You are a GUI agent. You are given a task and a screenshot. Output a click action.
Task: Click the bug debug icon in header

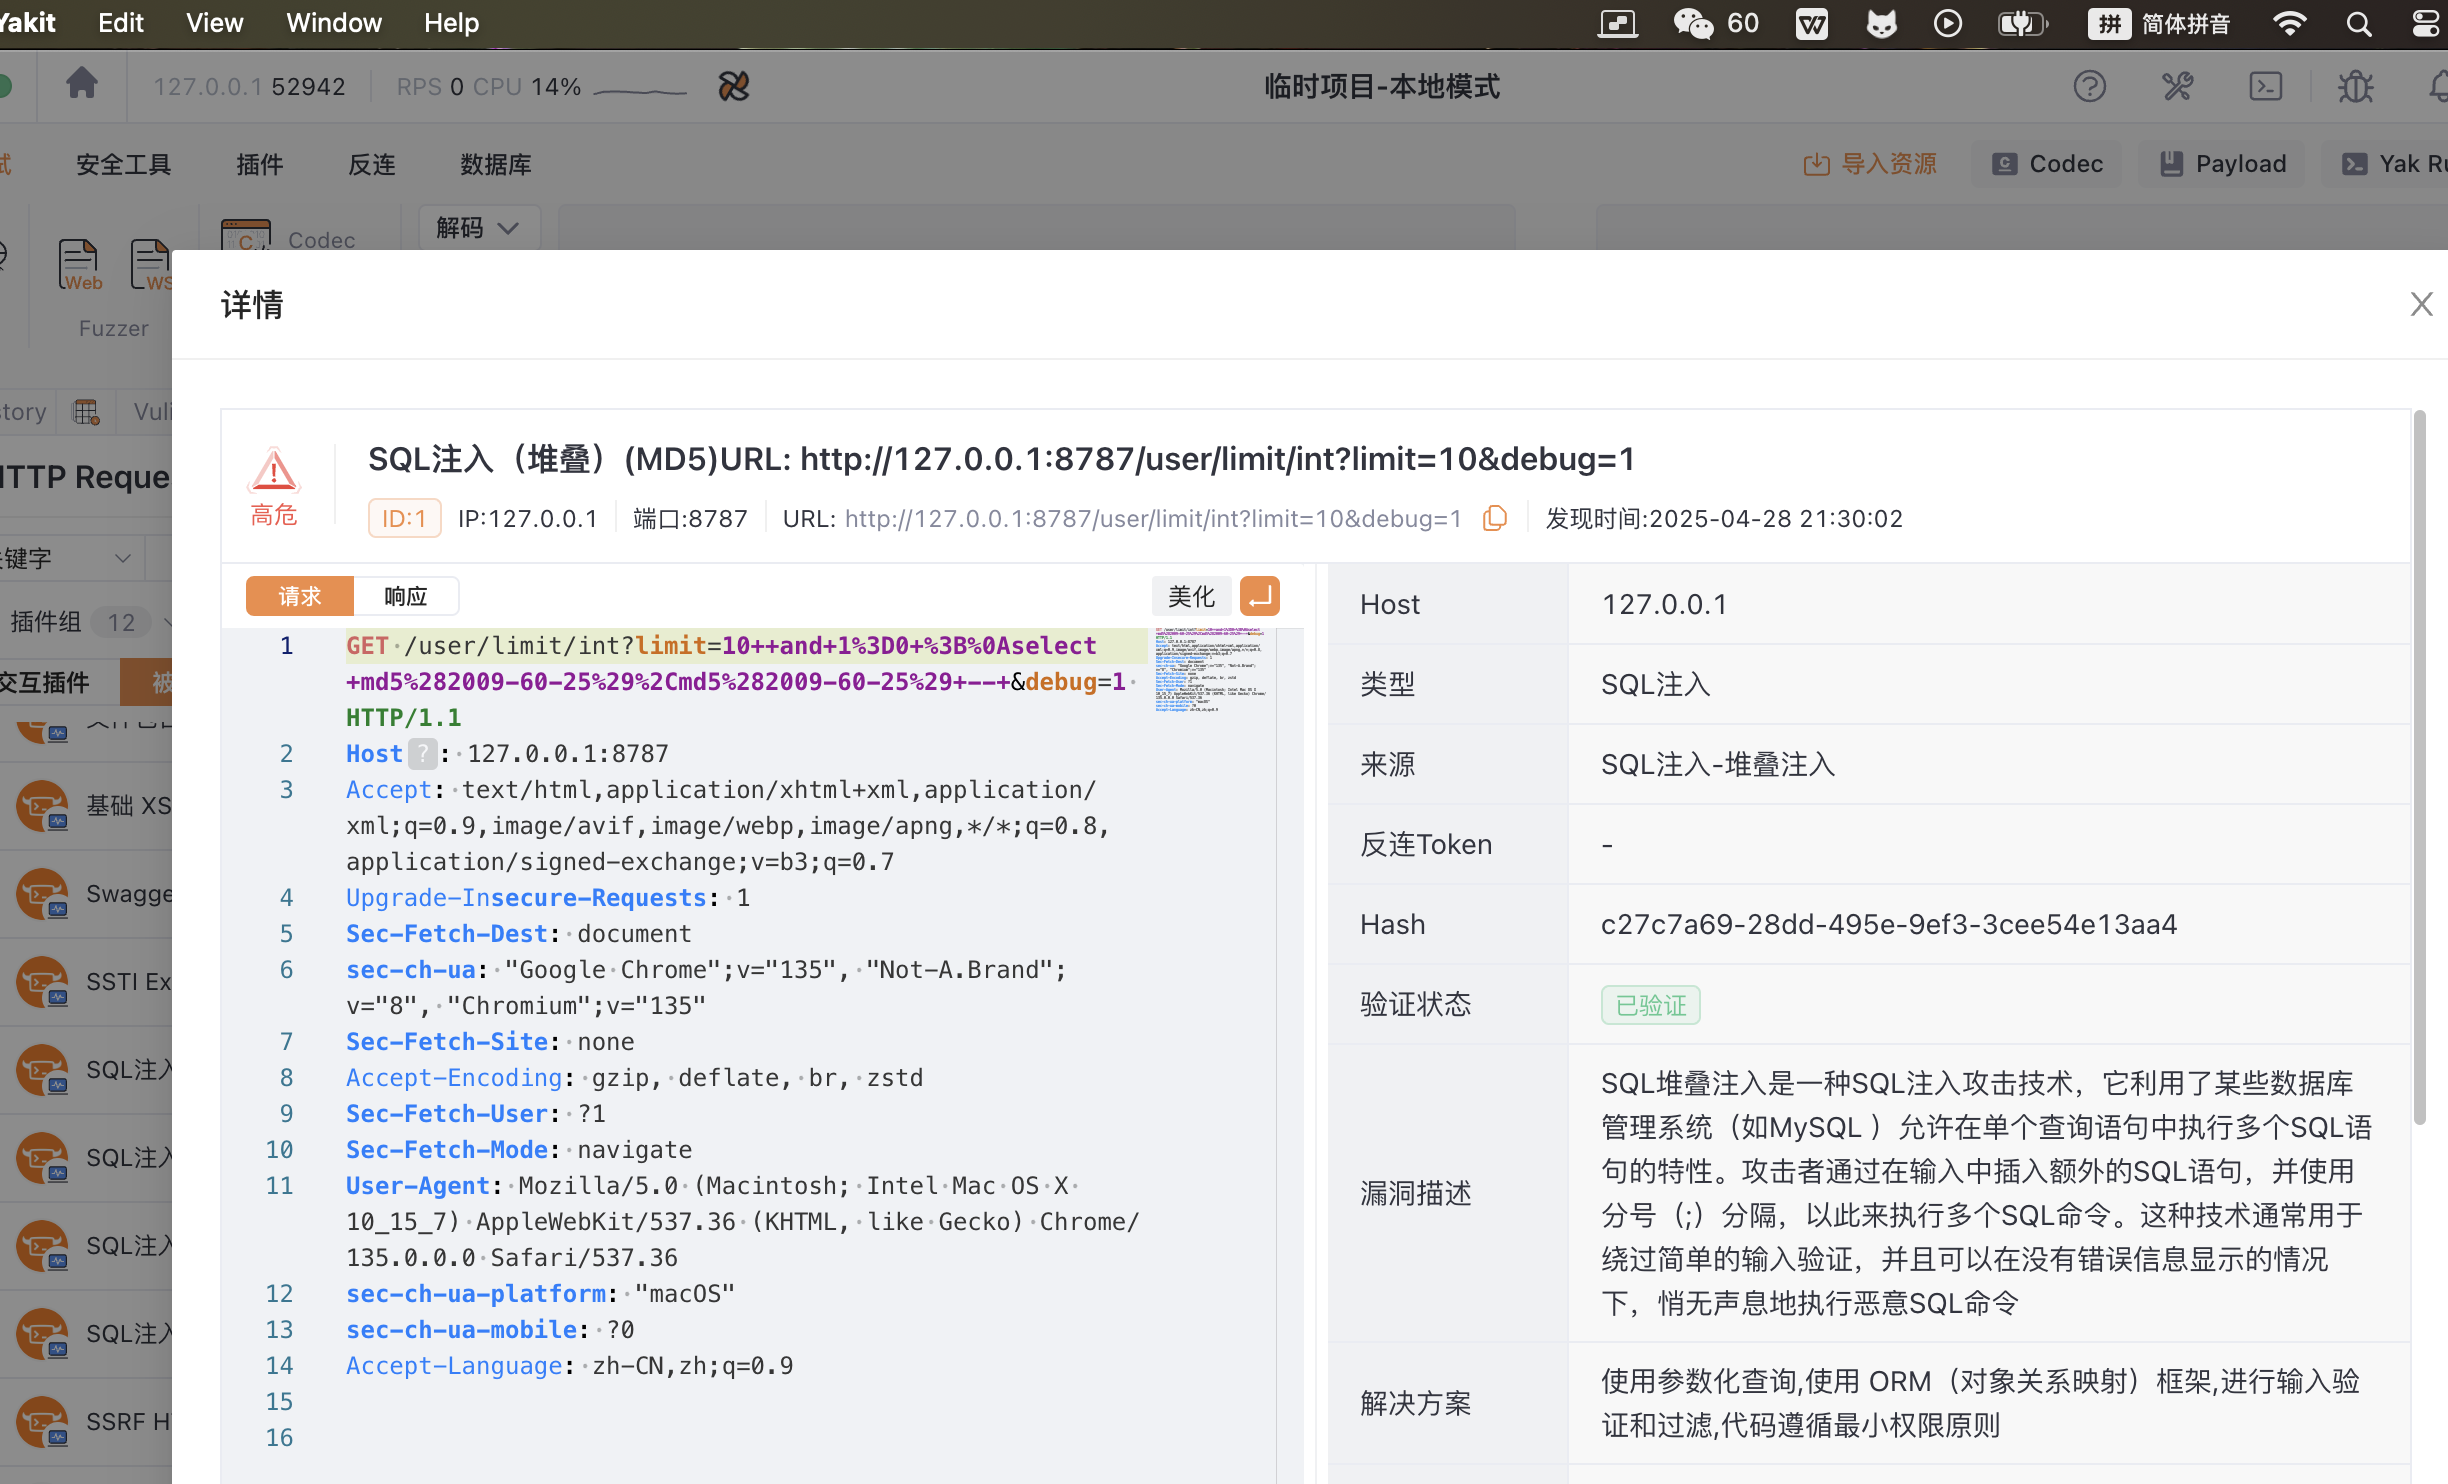pyautogui.click(x=2355, y=87)
